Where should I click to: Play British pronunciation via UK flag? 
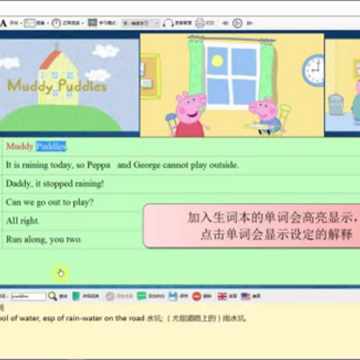pyautogui.click(x=222, y=296)
